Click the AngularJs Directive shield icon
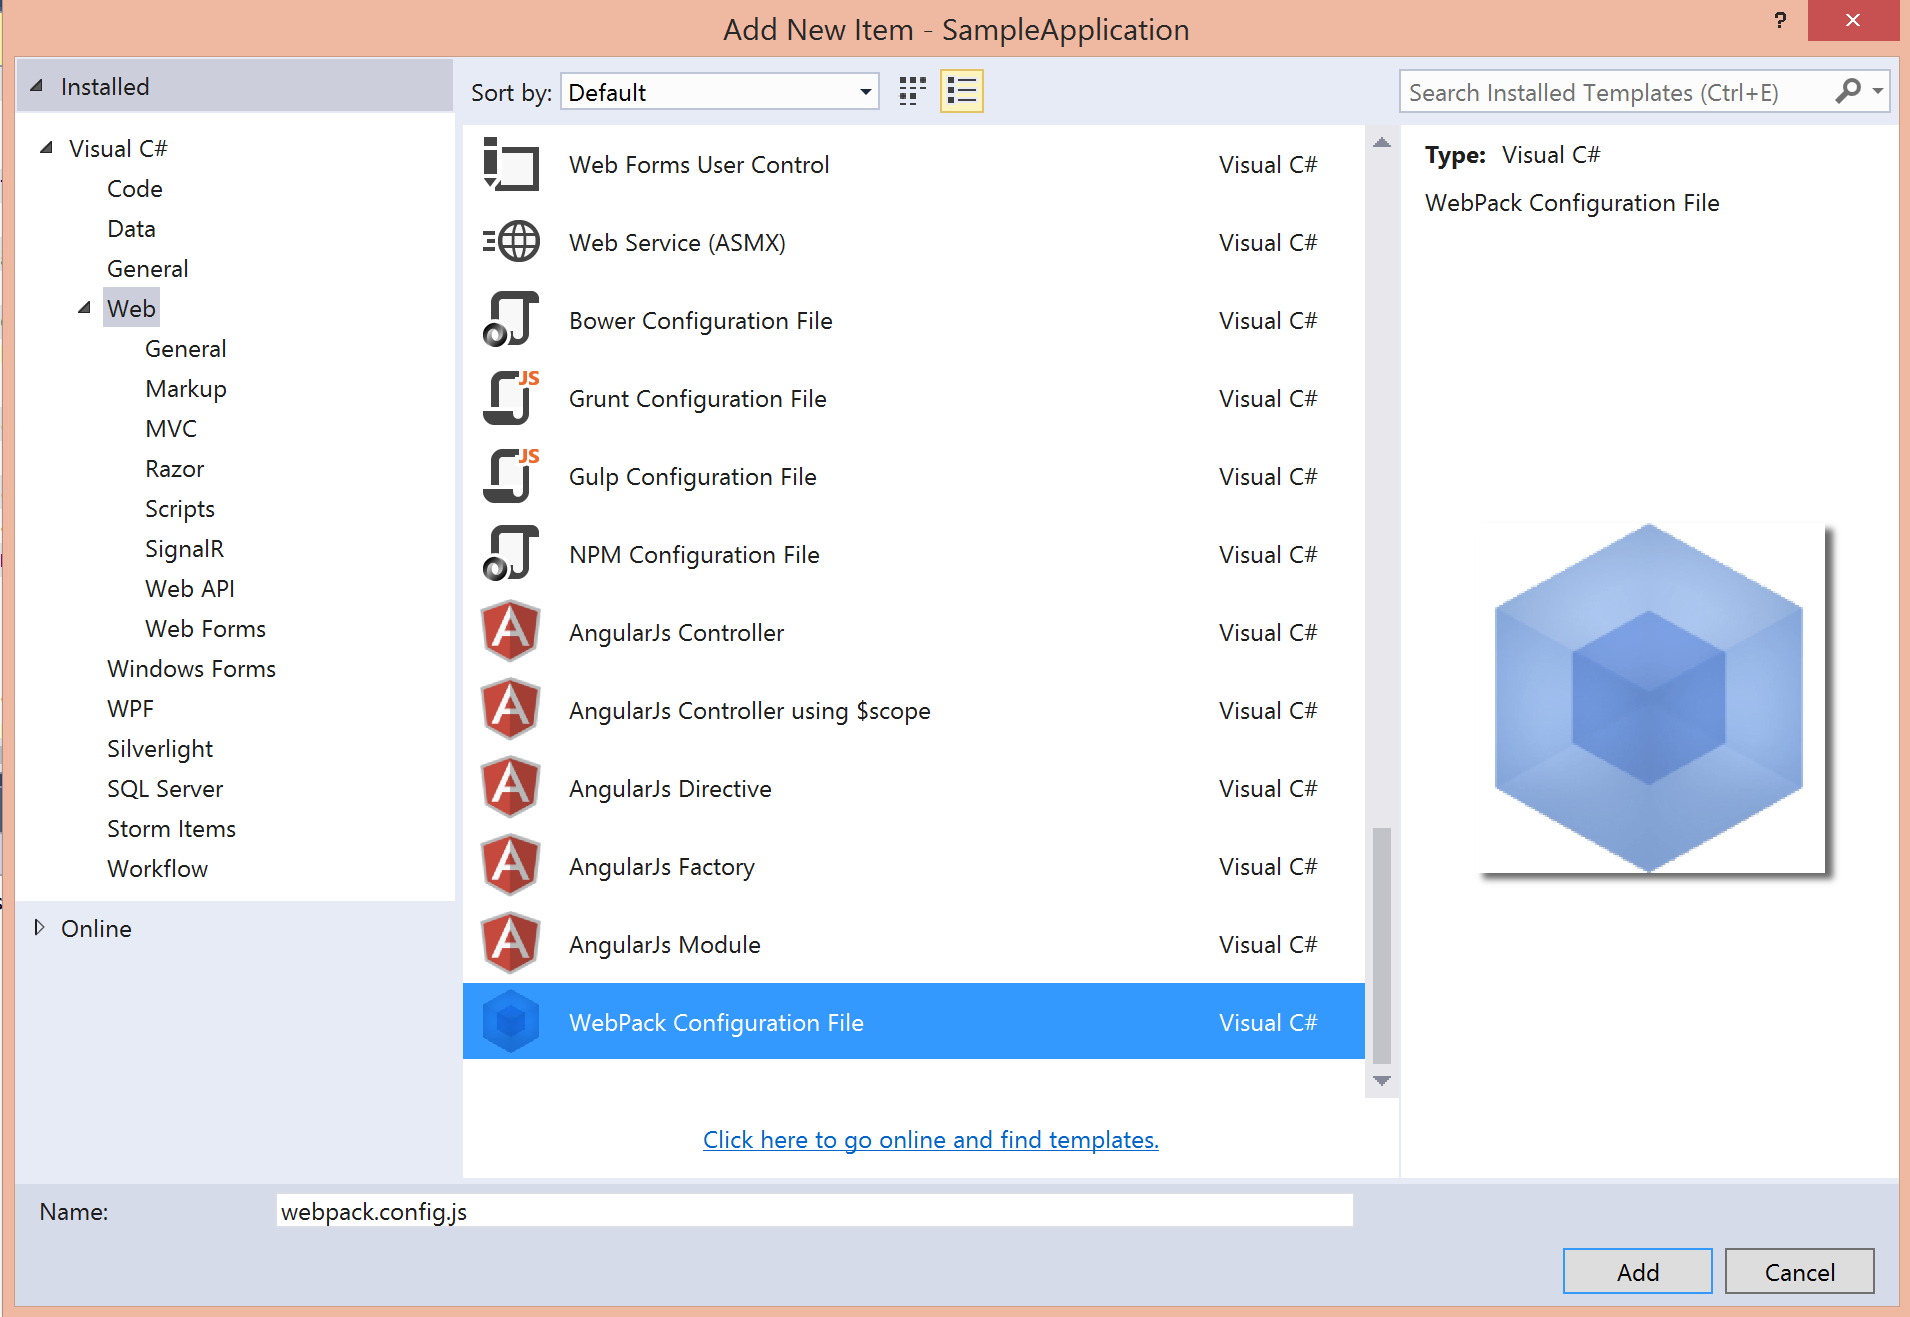 click(511, 788)
